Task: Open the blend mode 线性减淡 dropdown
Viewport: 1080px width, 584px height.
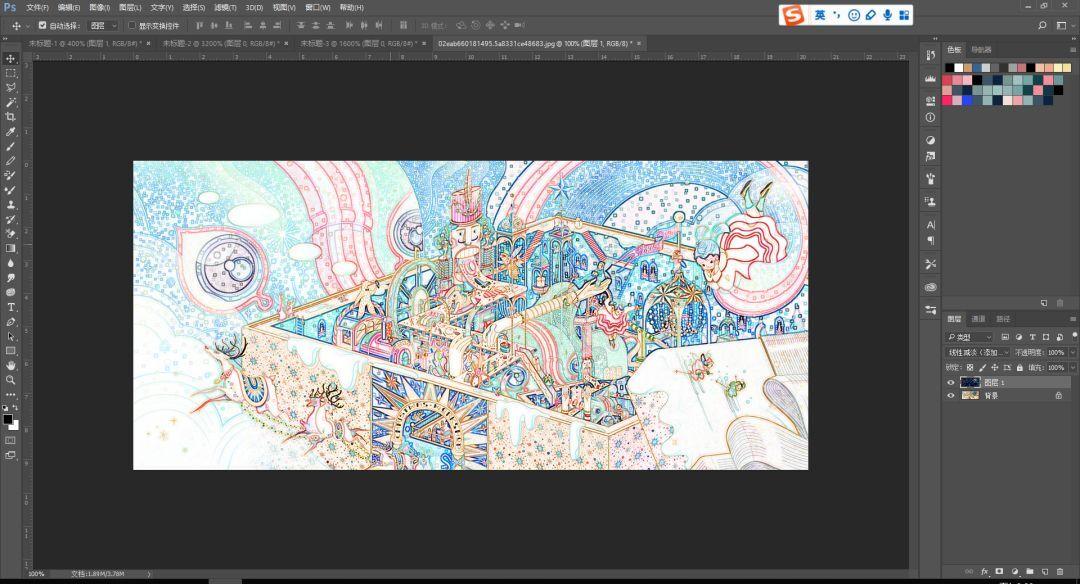Action: click(978, 352)
